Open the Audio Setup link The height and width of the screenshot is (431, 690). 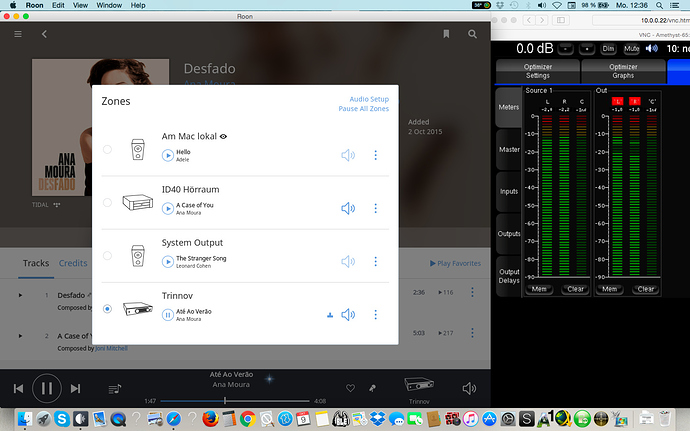pyautogui.click(x=369, y=99)
